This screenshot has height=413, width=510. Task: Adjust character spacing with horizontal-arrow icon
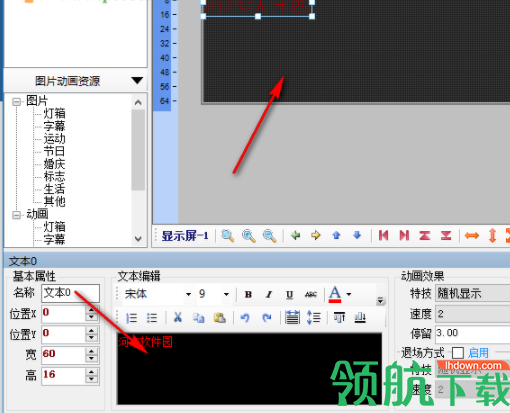pos(292,317)
